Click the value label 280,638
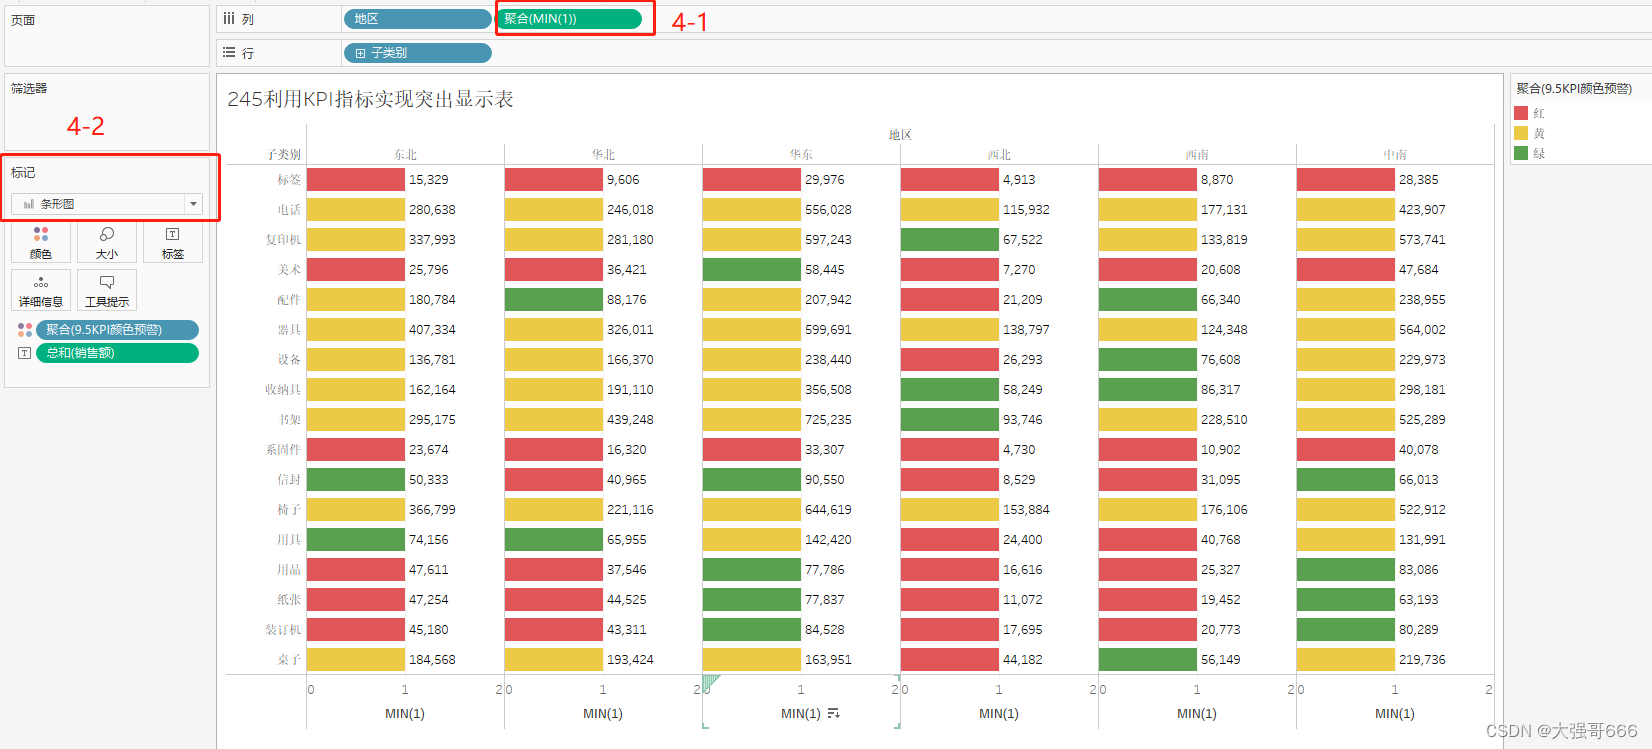This screenshot has width=1652, height=749. point(432,209)
